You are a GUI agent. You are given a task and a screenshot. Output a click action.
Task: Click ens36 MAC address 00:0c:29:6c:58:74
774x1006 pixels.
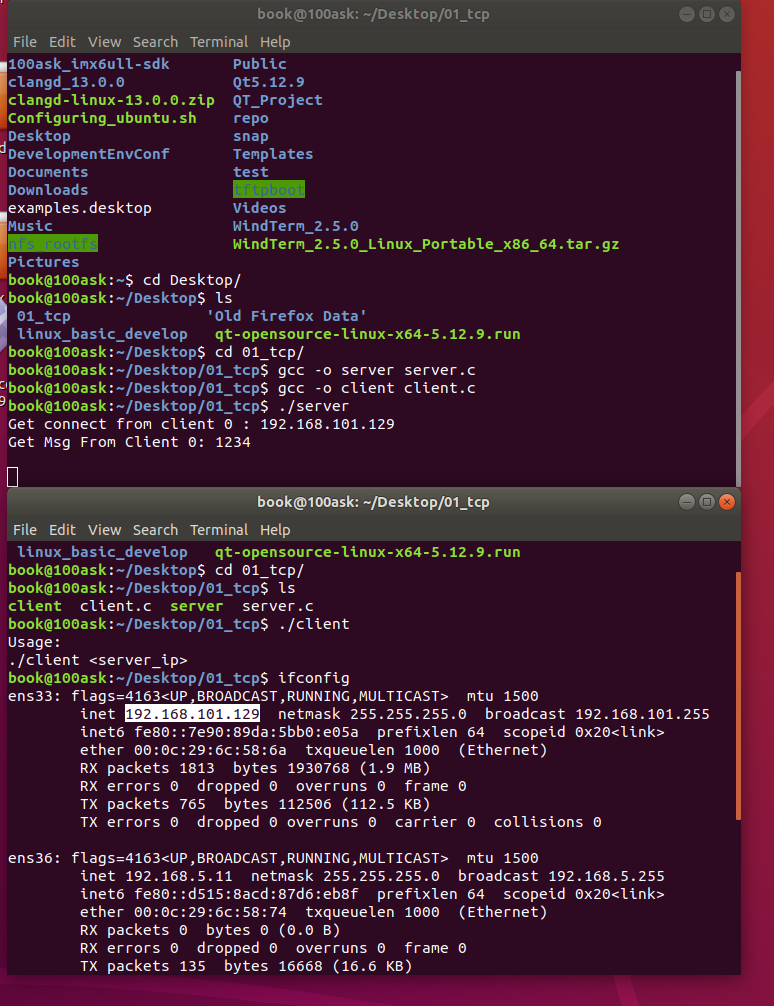[x=211, y=912]
